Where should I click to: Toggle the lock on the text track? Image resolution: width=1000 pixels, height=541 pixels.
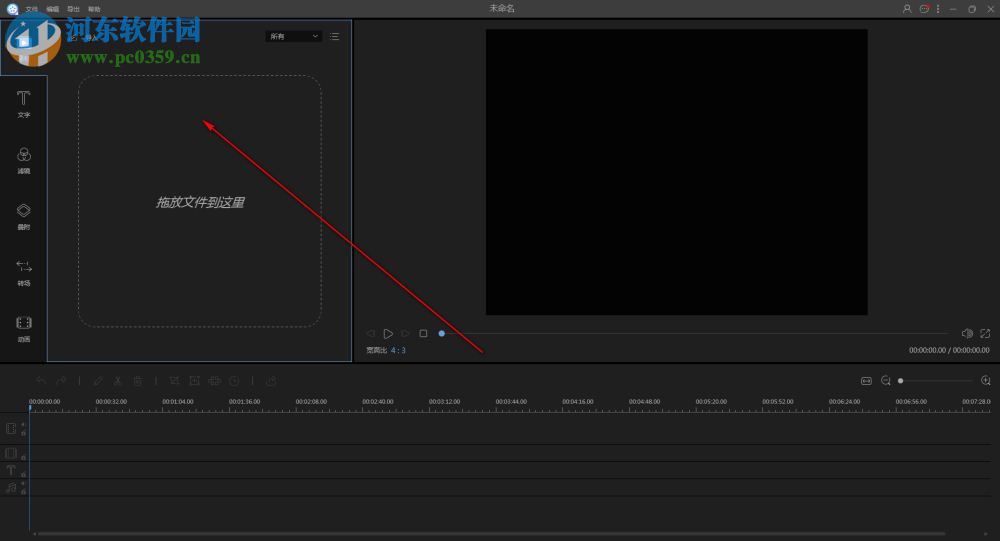click(24, 474)
